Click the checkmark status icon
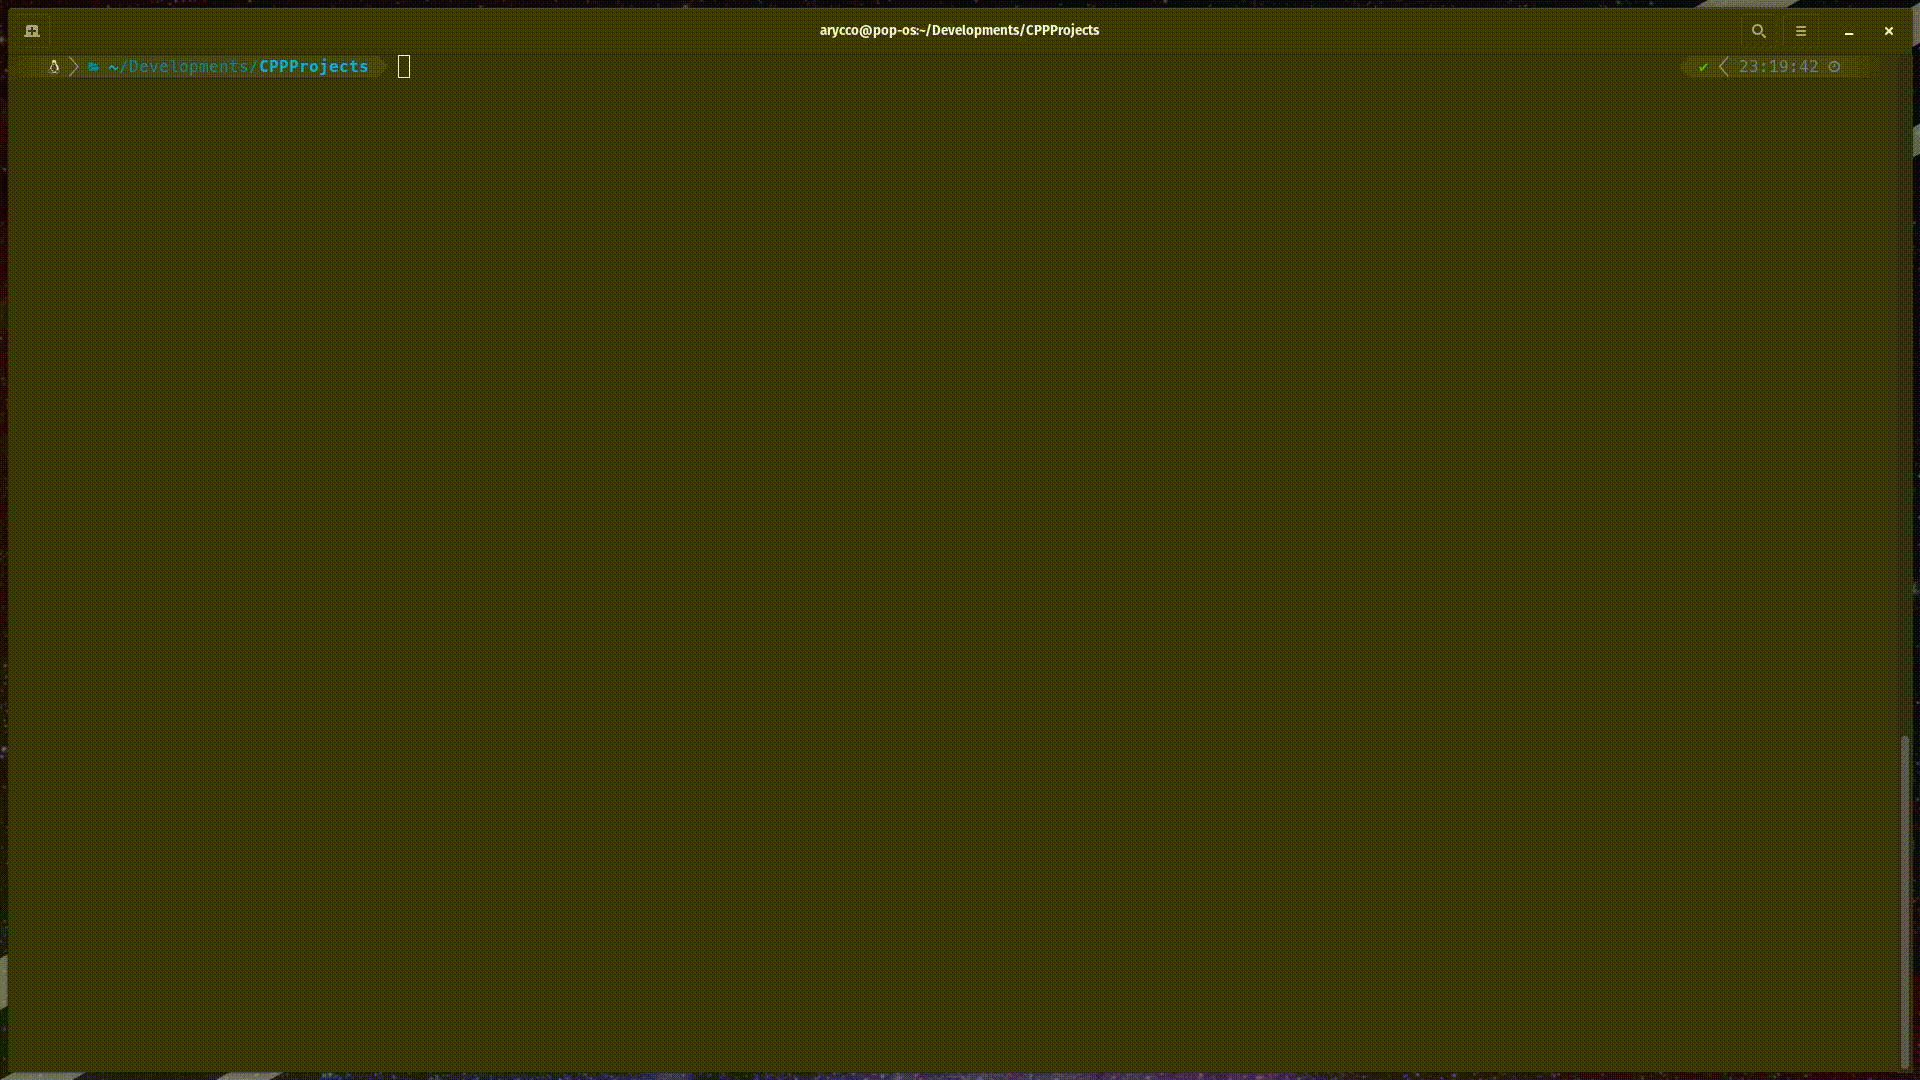The image size is (1920, 1080). point(1702,66)
